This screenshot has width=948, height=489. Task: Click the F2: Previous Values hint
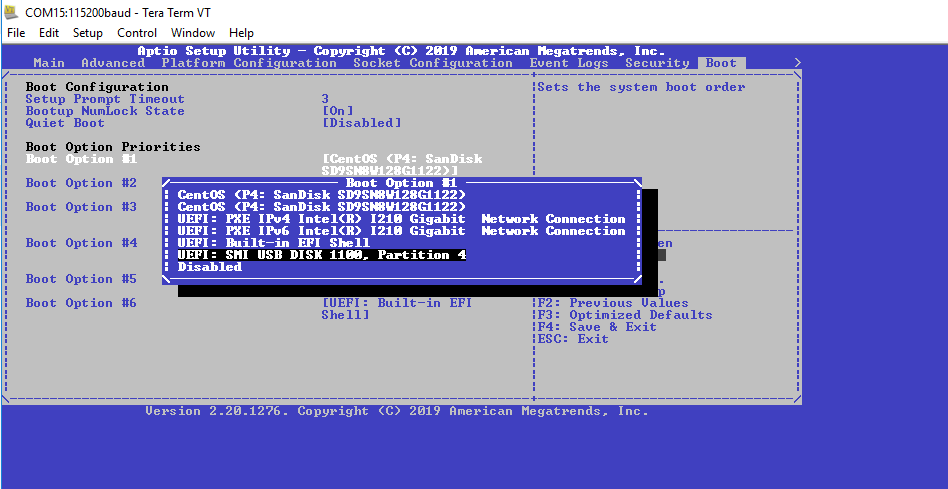[613, 303]
